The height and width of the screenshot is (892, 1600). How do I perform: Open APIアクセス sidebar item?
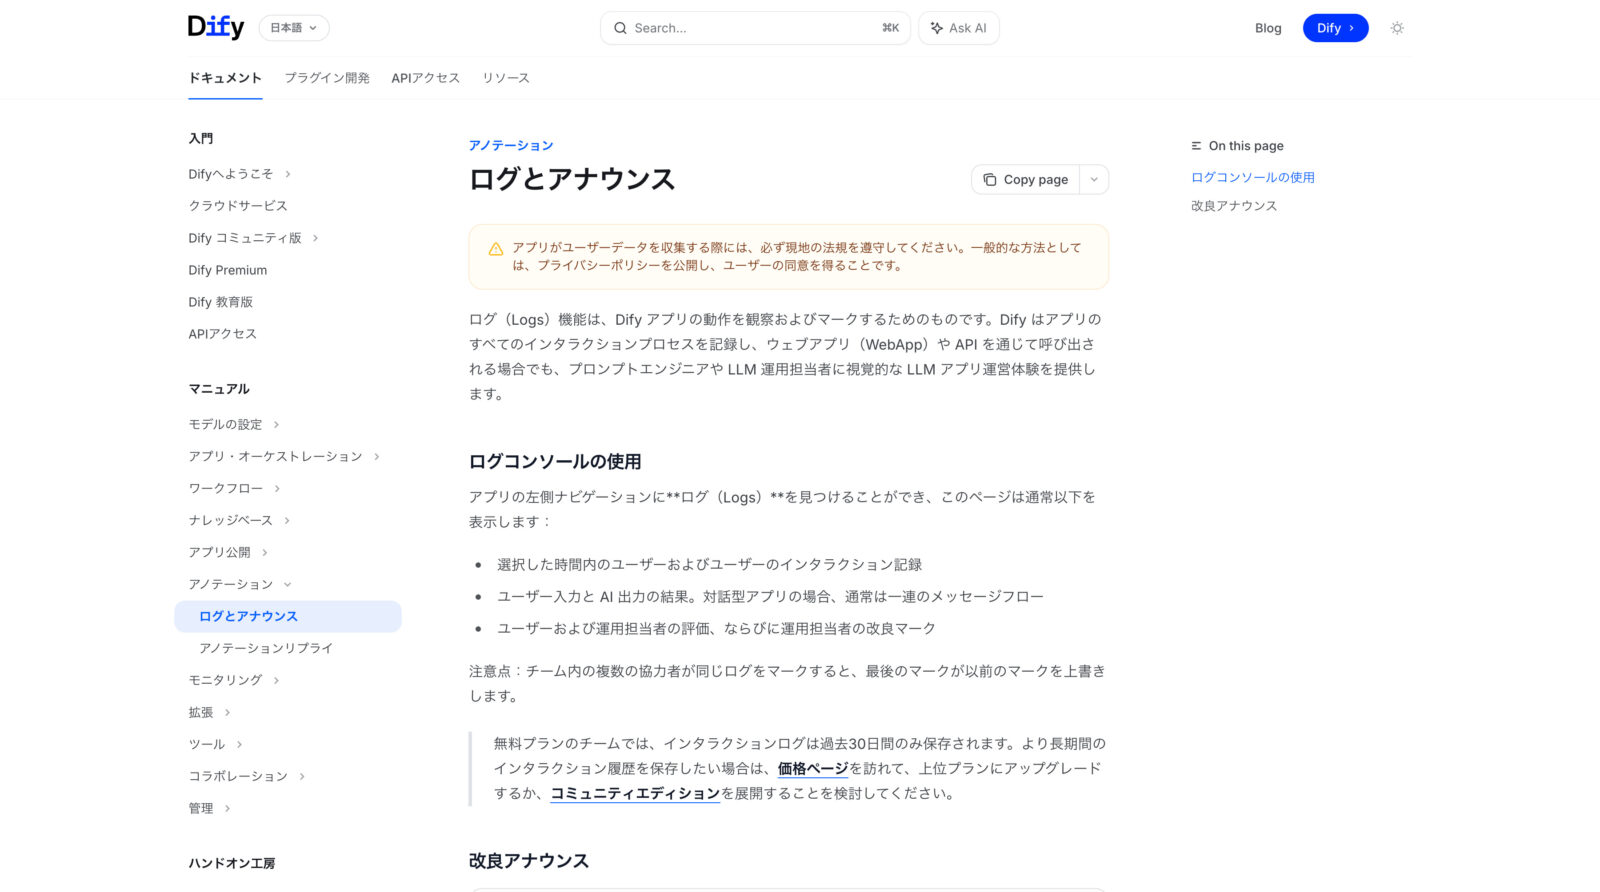click(223, 334)
